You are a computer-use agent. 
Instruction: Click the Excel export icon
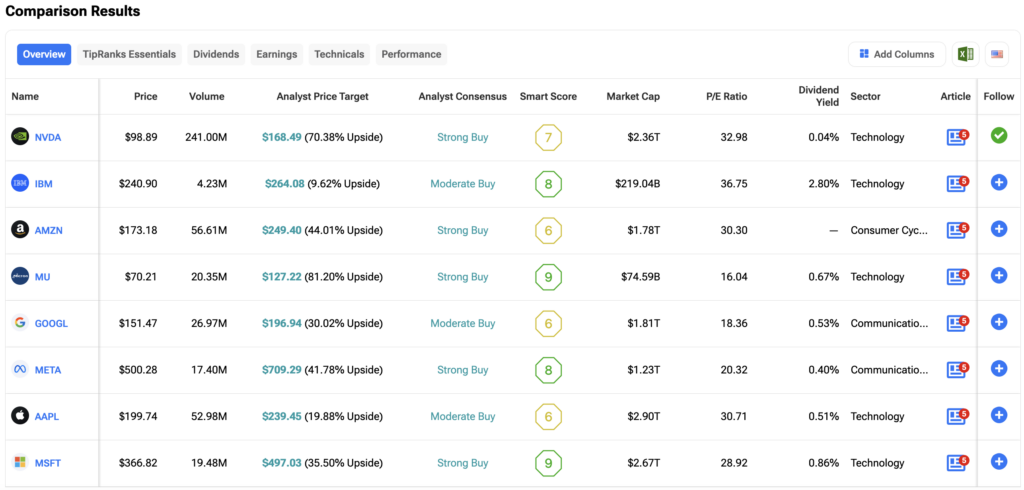(x=965, y=54)
